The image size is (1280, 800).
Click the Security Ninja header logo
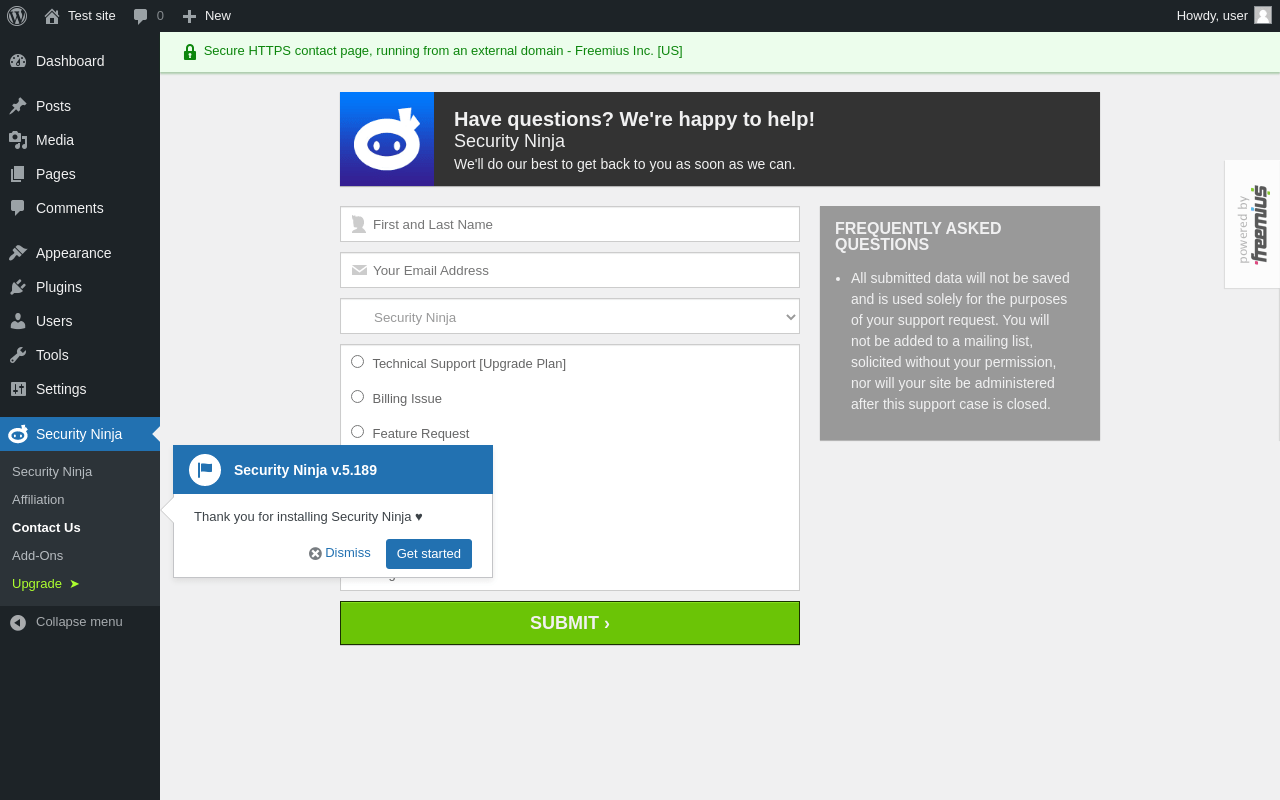387,139
